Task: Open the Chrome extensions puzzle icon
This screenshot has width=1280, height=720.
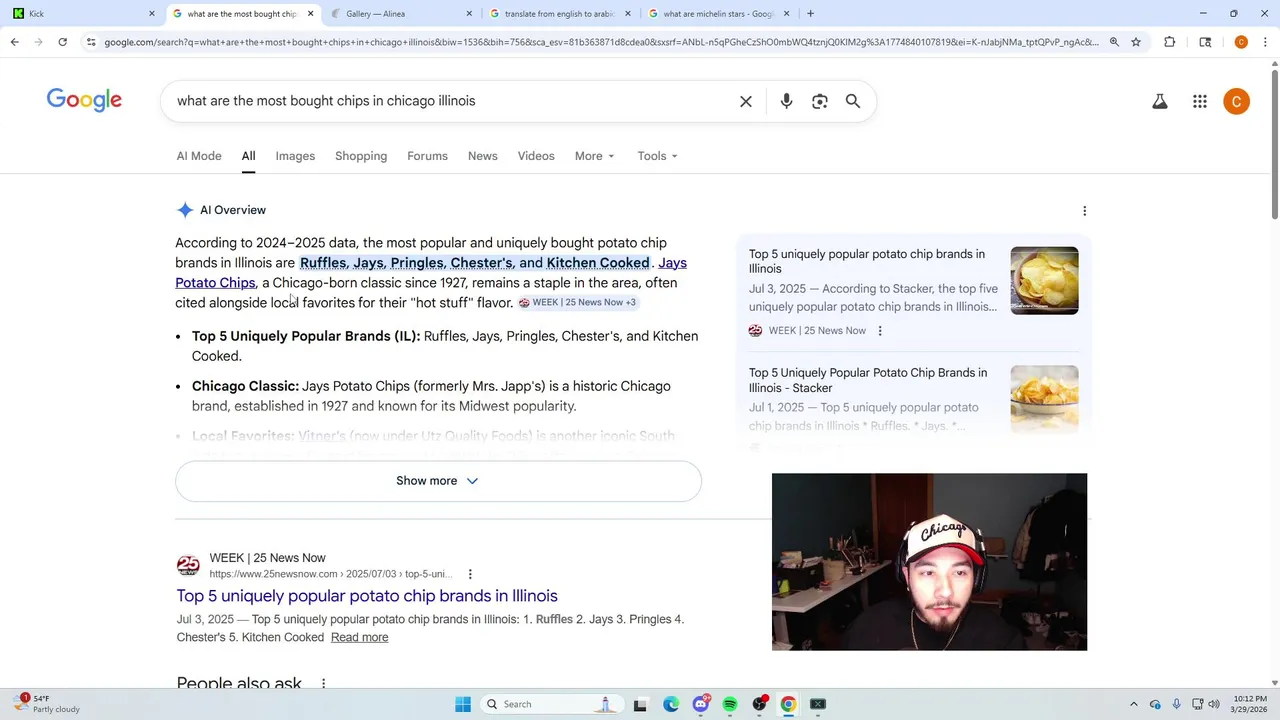Action: [x=1170, y=42]
